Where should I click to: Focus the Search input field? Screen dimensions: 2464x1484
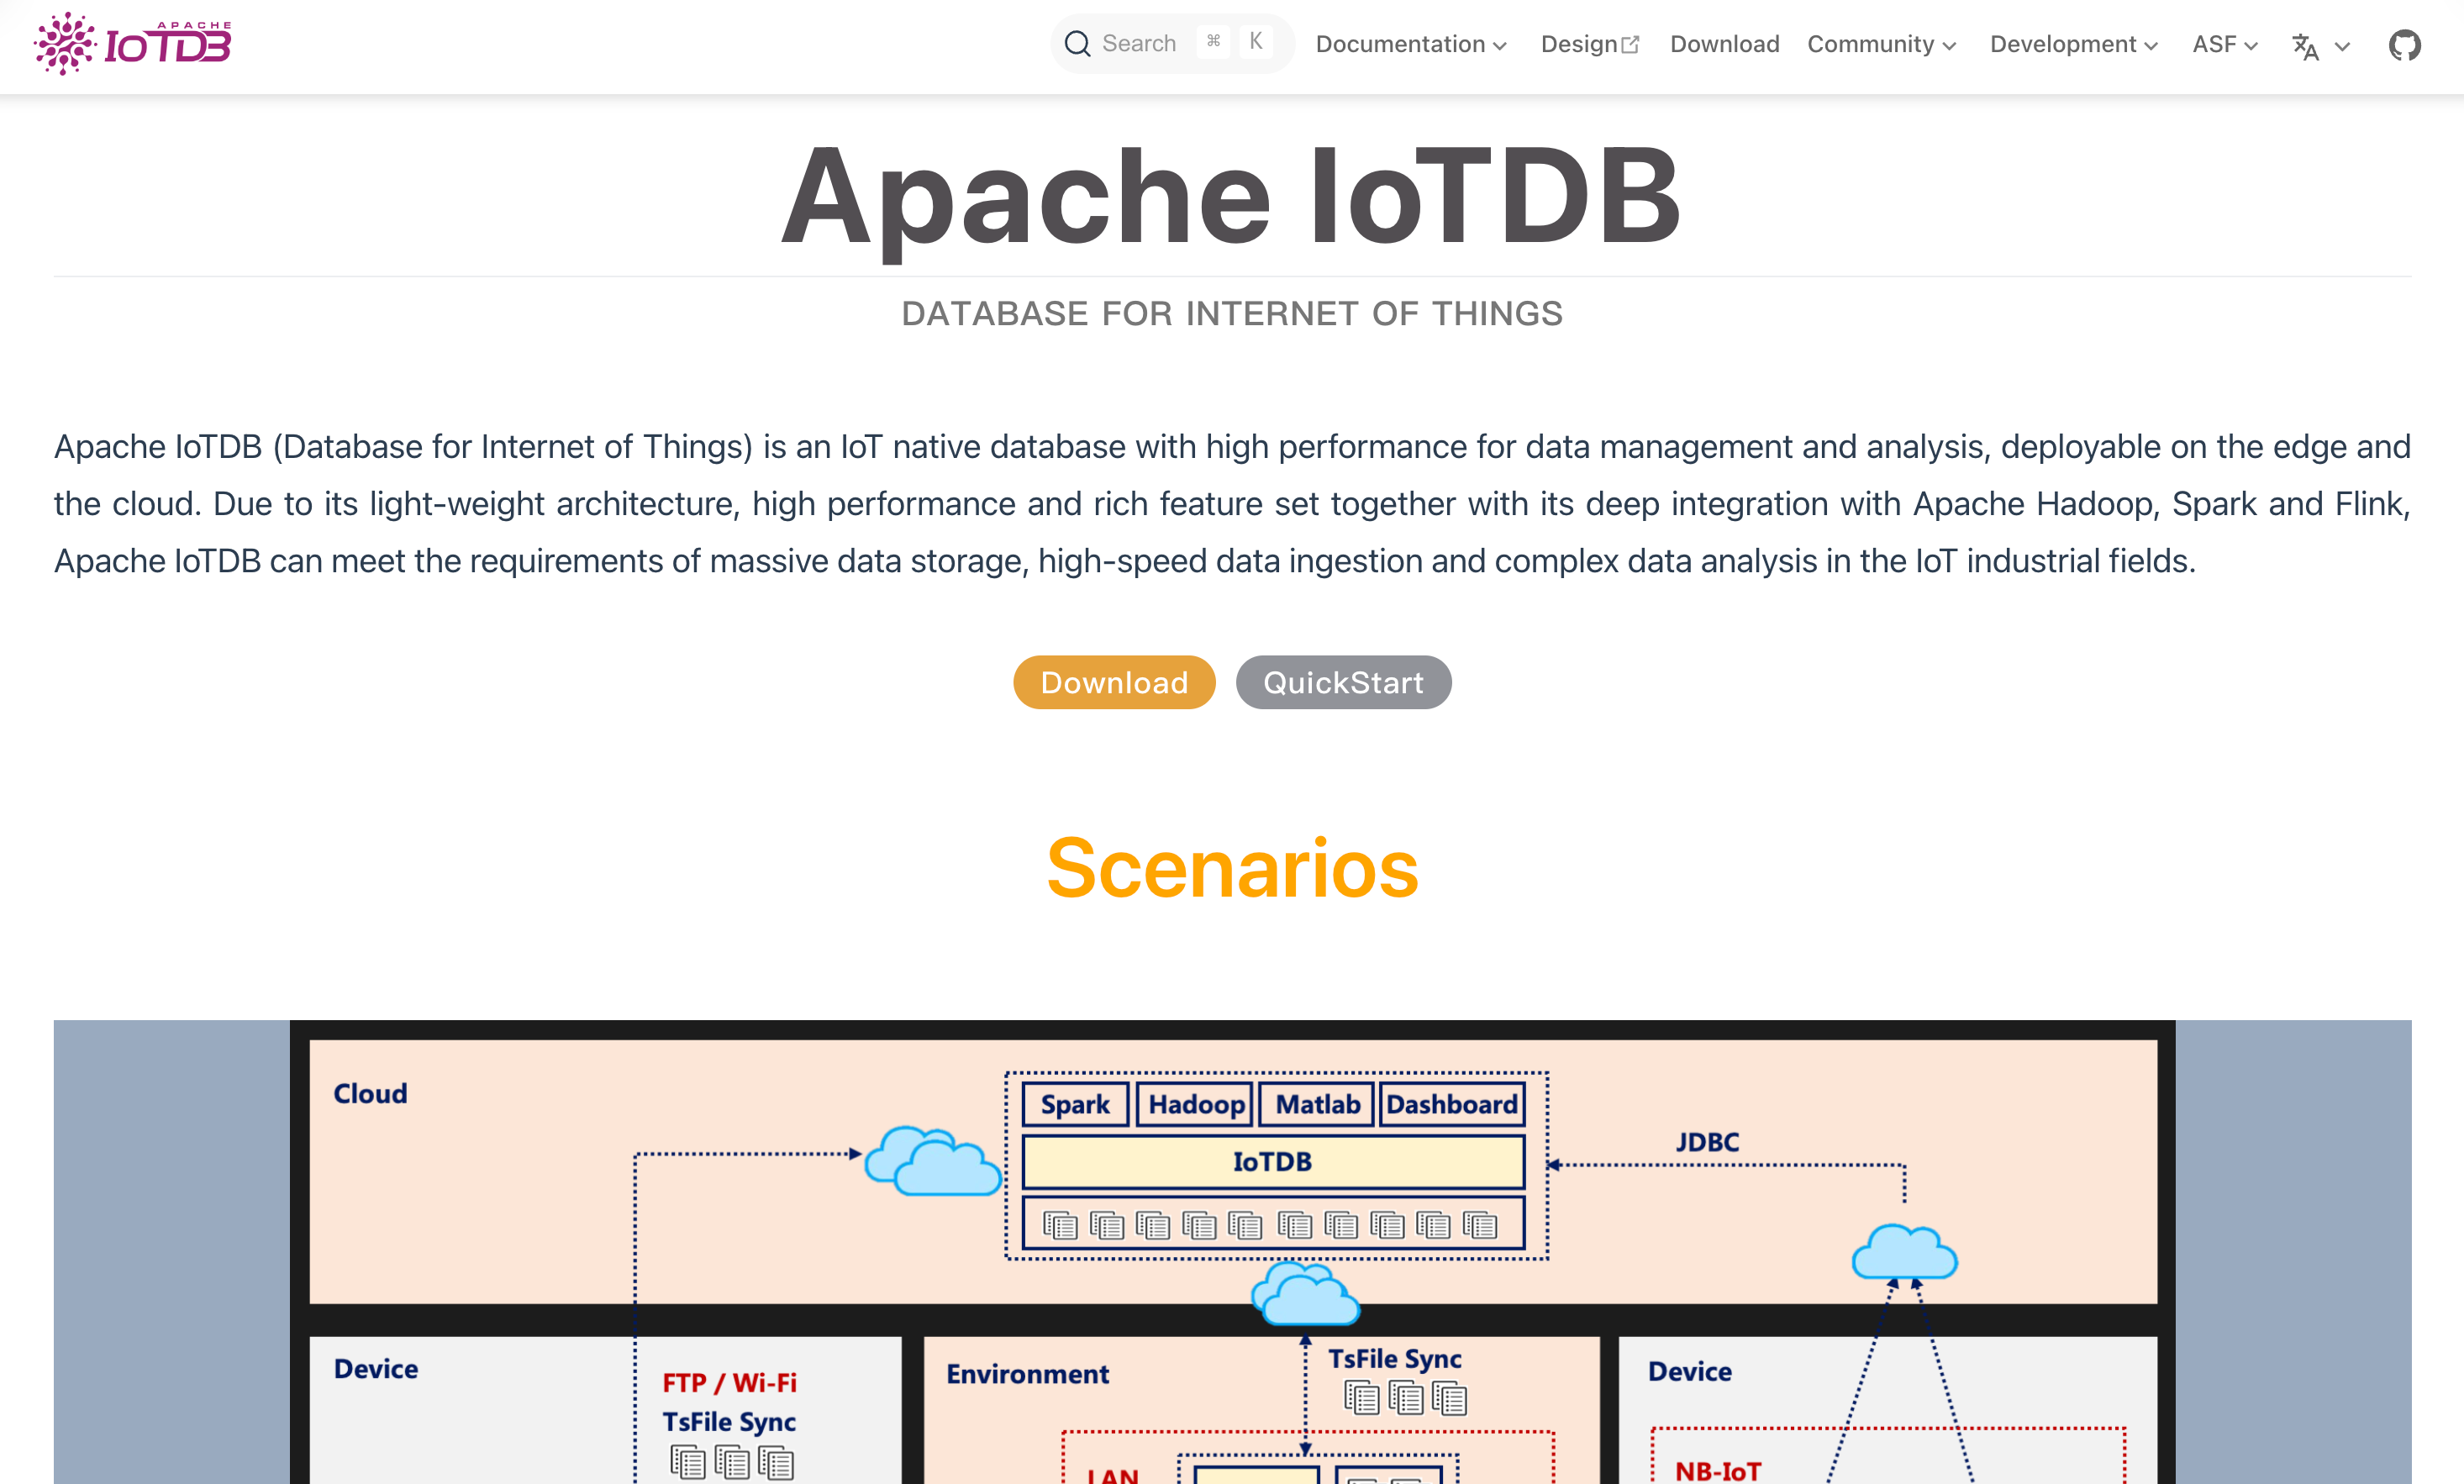click(x=1140, y=44)
